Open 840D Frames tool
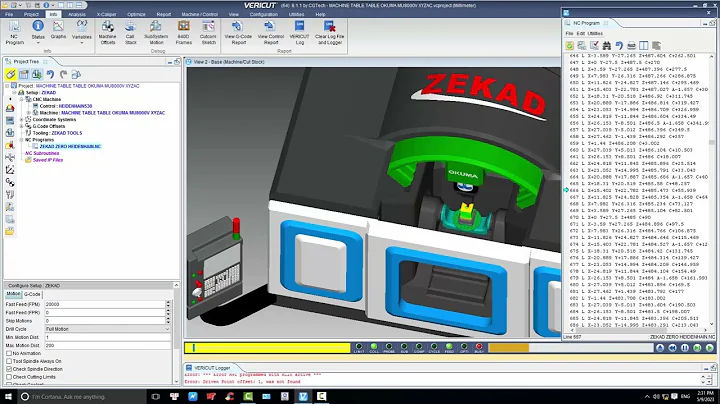This screenshot has height=404, width=720. pyautogui.click(x=184, y=32)
